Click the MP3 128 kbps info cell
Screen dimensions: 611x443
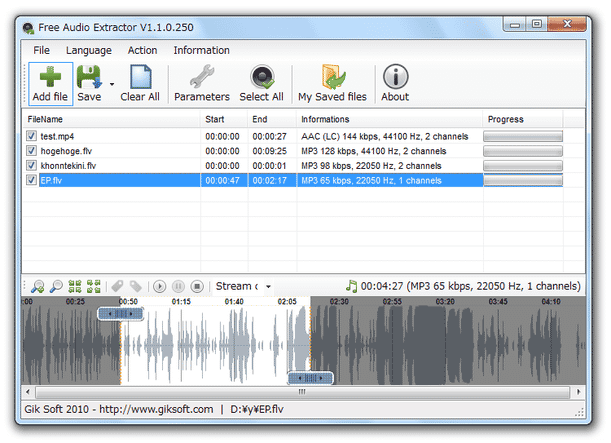(373, 151)
